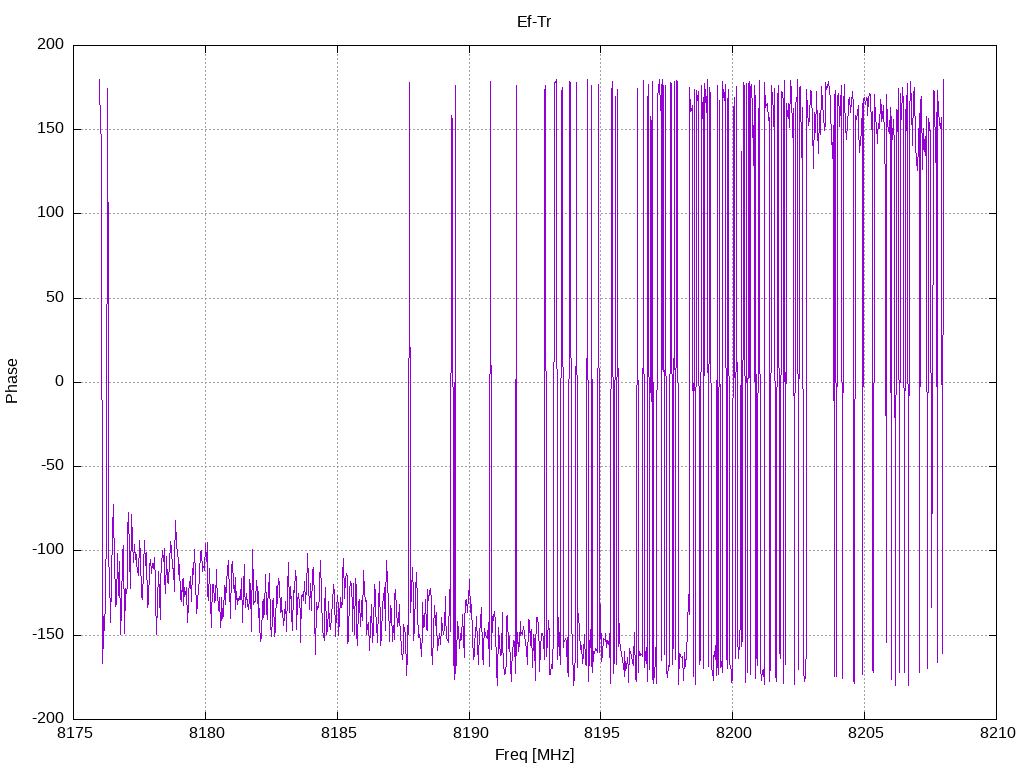Click the plot title Ef-Tr
Viewport: 1024px width, 768px height.
pos(534,22)
